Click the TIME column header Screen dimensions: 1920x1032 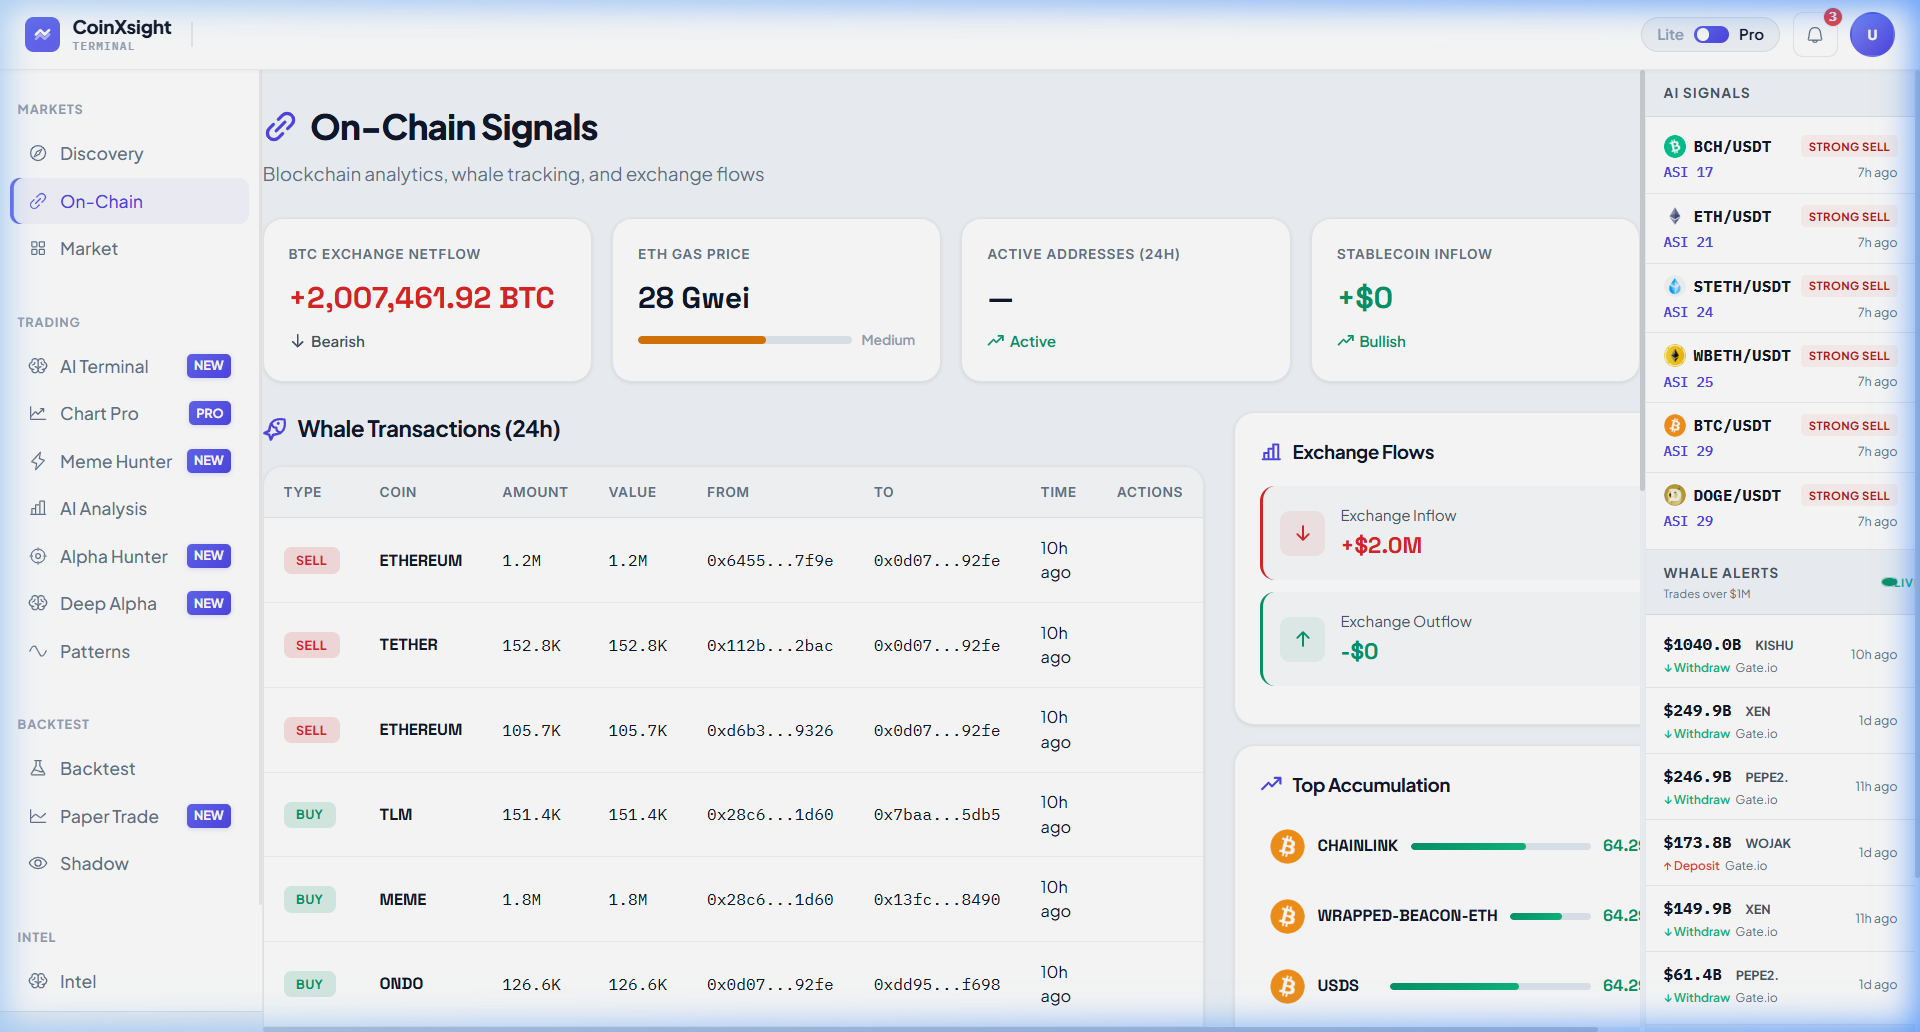pos(1058,492)
